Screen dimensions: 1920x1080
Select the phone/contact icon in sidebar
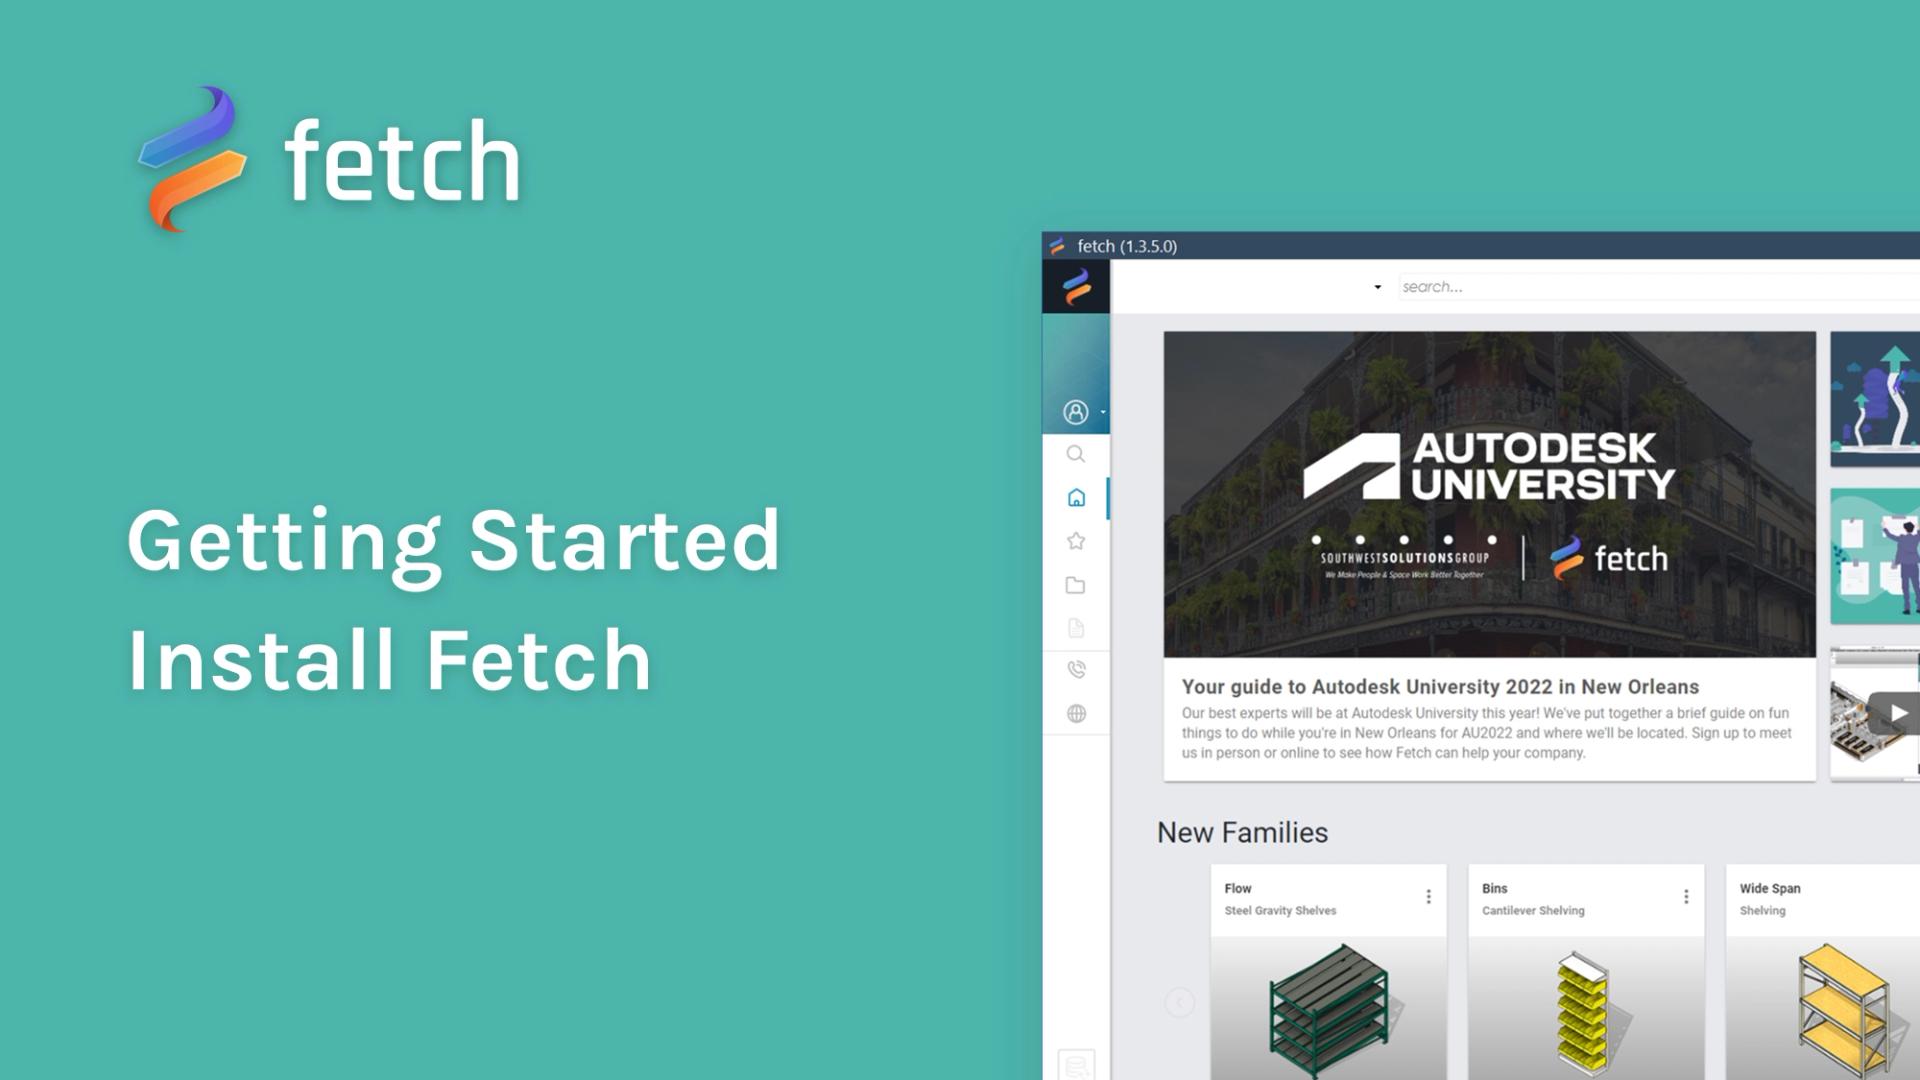[x=1075, y=670]
